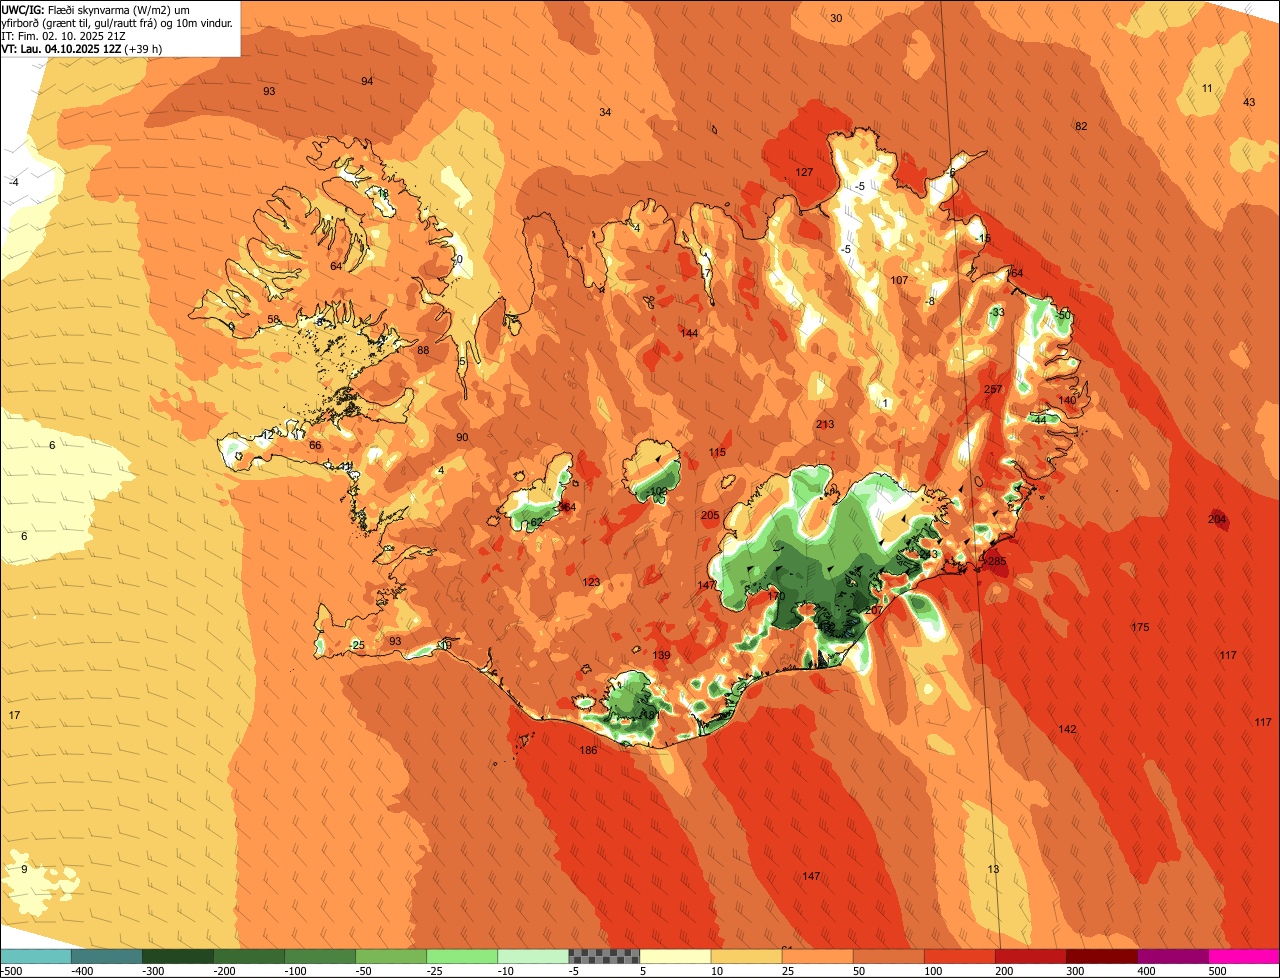
Task: Select the value 82 in the northeast
Action: [1081, 126]
